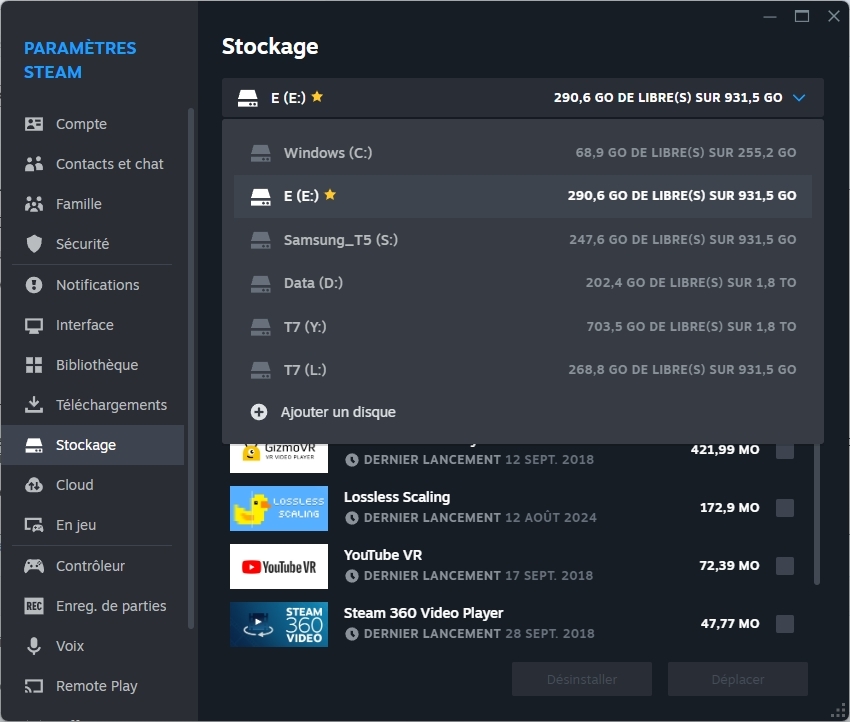Viewport: 850px width, 722px height.
Task: Collapse the drive selector chevron
Action: [x=798, y=98]
